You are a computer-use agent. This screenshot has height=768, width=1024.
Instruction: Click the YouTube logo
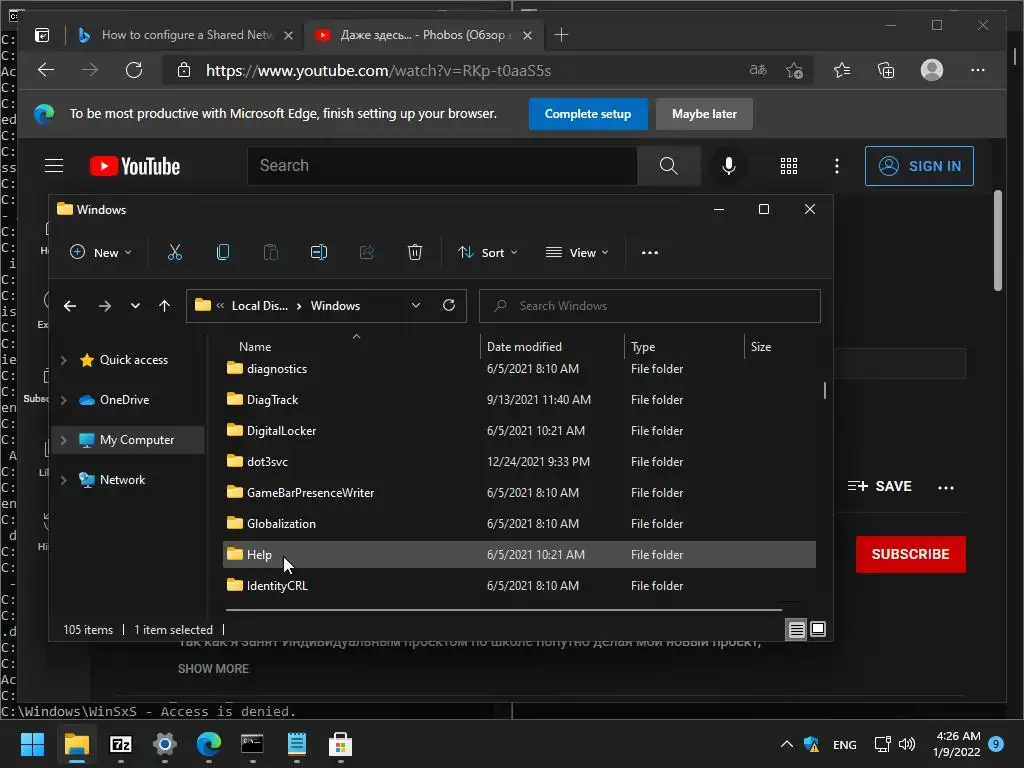click(x=135, y=166)
